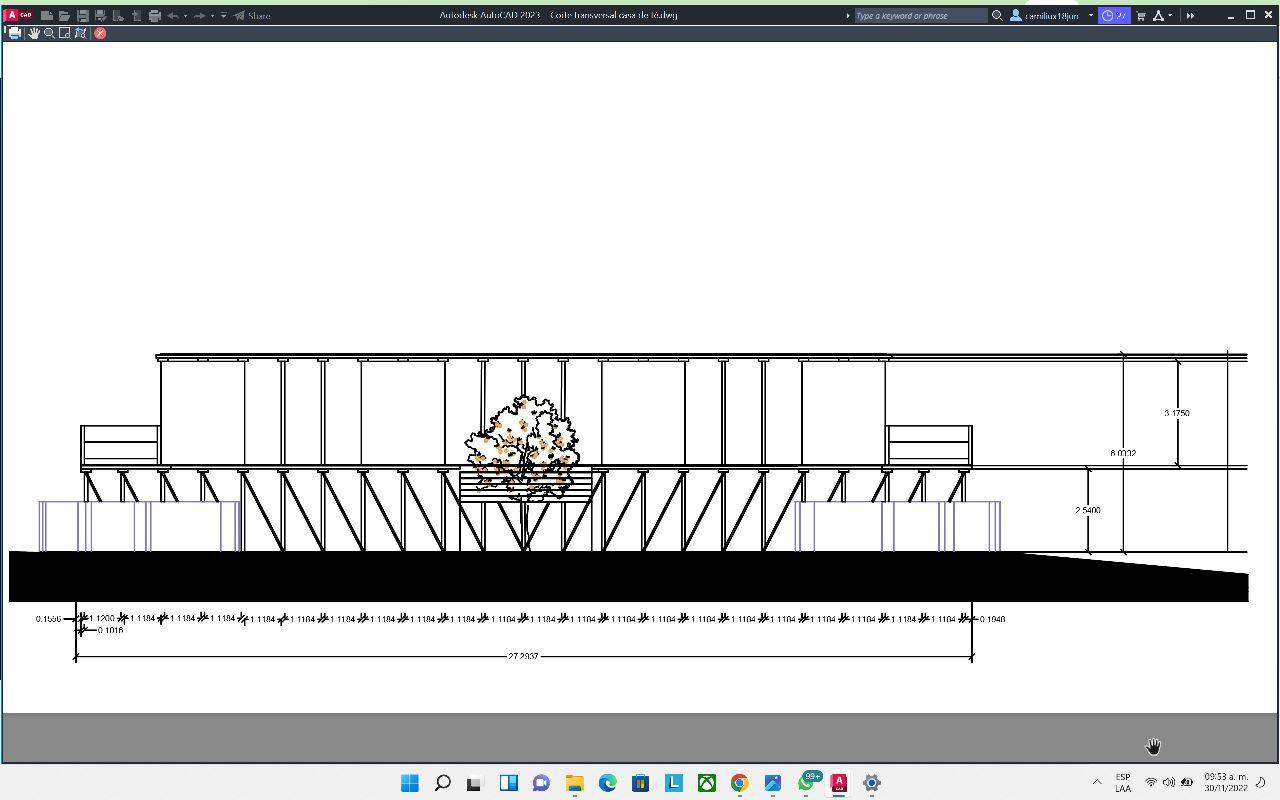
Task: Expand the arrow left of search box
Action: tap(848, 16)
